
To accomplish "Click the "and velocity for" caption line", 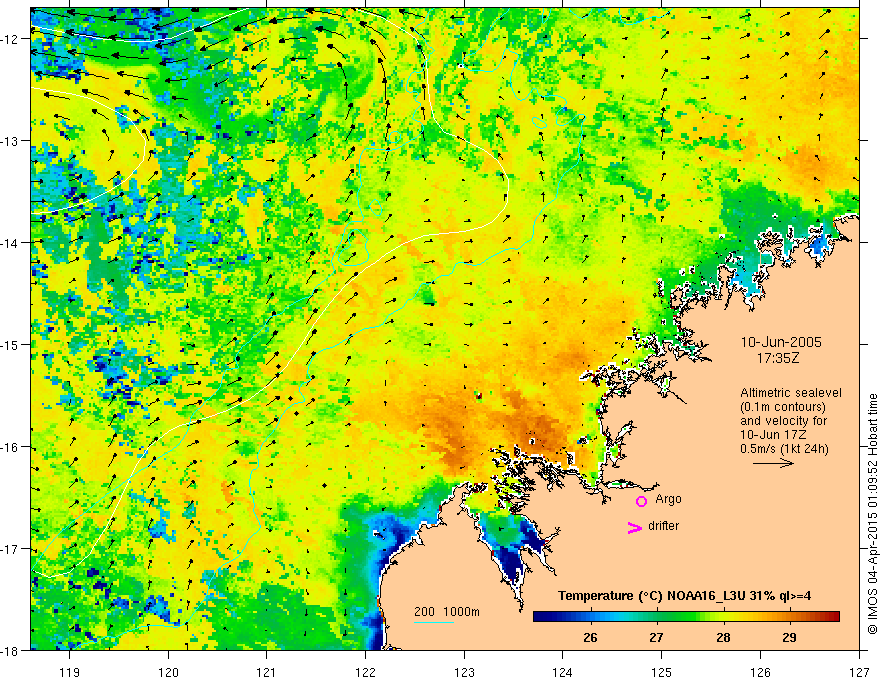I will (x=783, y=421).
